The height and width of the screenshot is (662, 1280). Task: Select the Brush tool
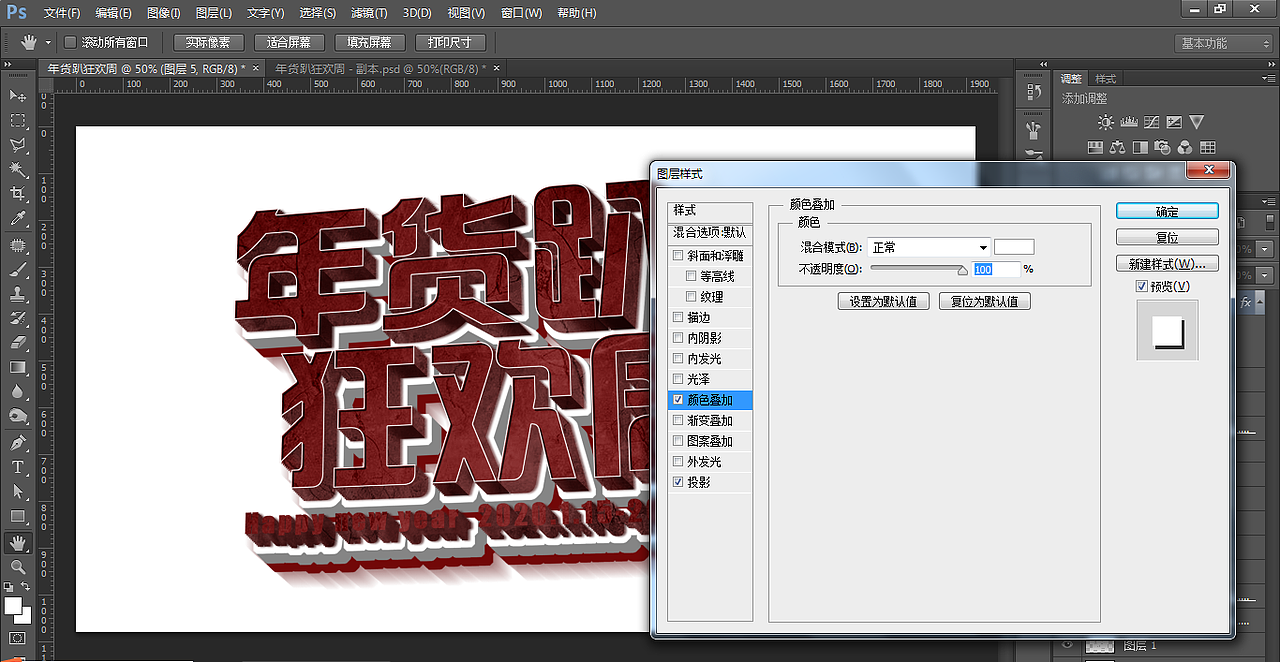(x=15, y=272)
